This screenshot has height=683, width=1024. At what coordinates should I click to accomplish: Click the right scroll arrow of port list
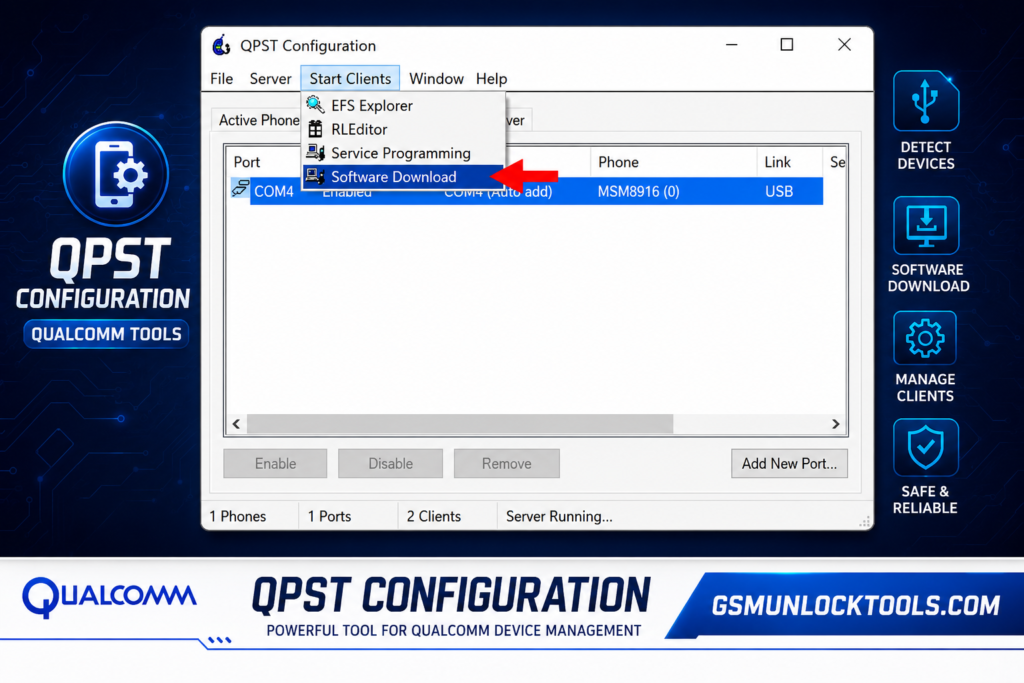click(836, 424)
